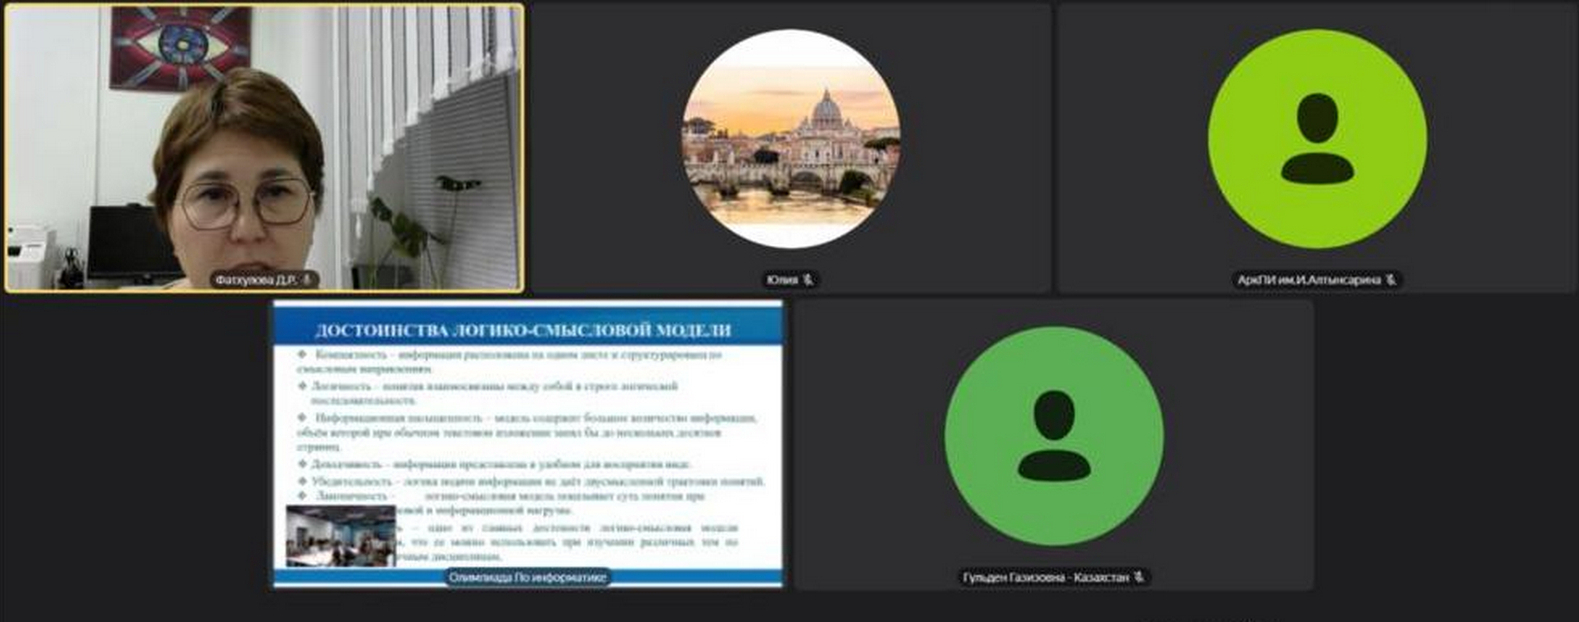Screen dimensions: 1579x622
Task: Click the Юлия participant name label
Action: 781,280
